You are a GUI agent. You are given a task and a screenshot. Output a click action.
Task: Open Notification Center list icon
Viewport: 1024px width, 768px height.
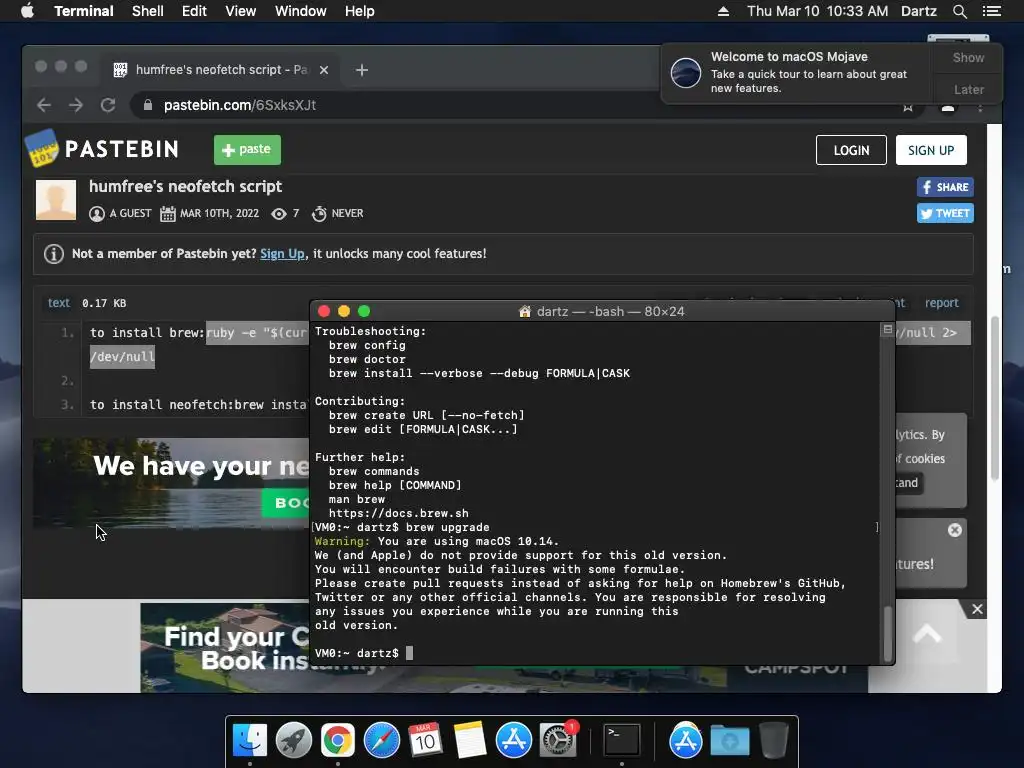[x=991, y=11]
